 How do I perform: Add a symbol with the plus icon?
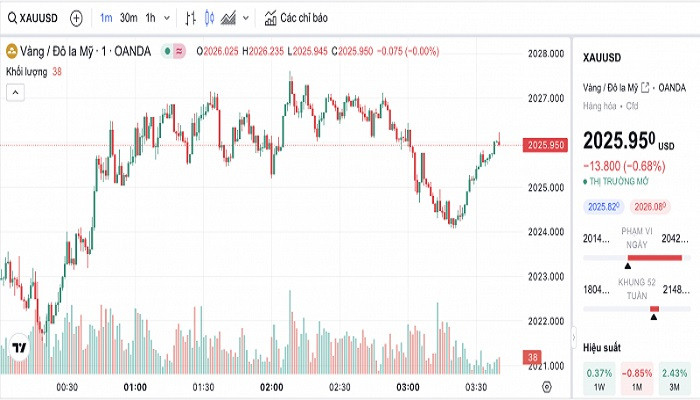click(76, 18)
